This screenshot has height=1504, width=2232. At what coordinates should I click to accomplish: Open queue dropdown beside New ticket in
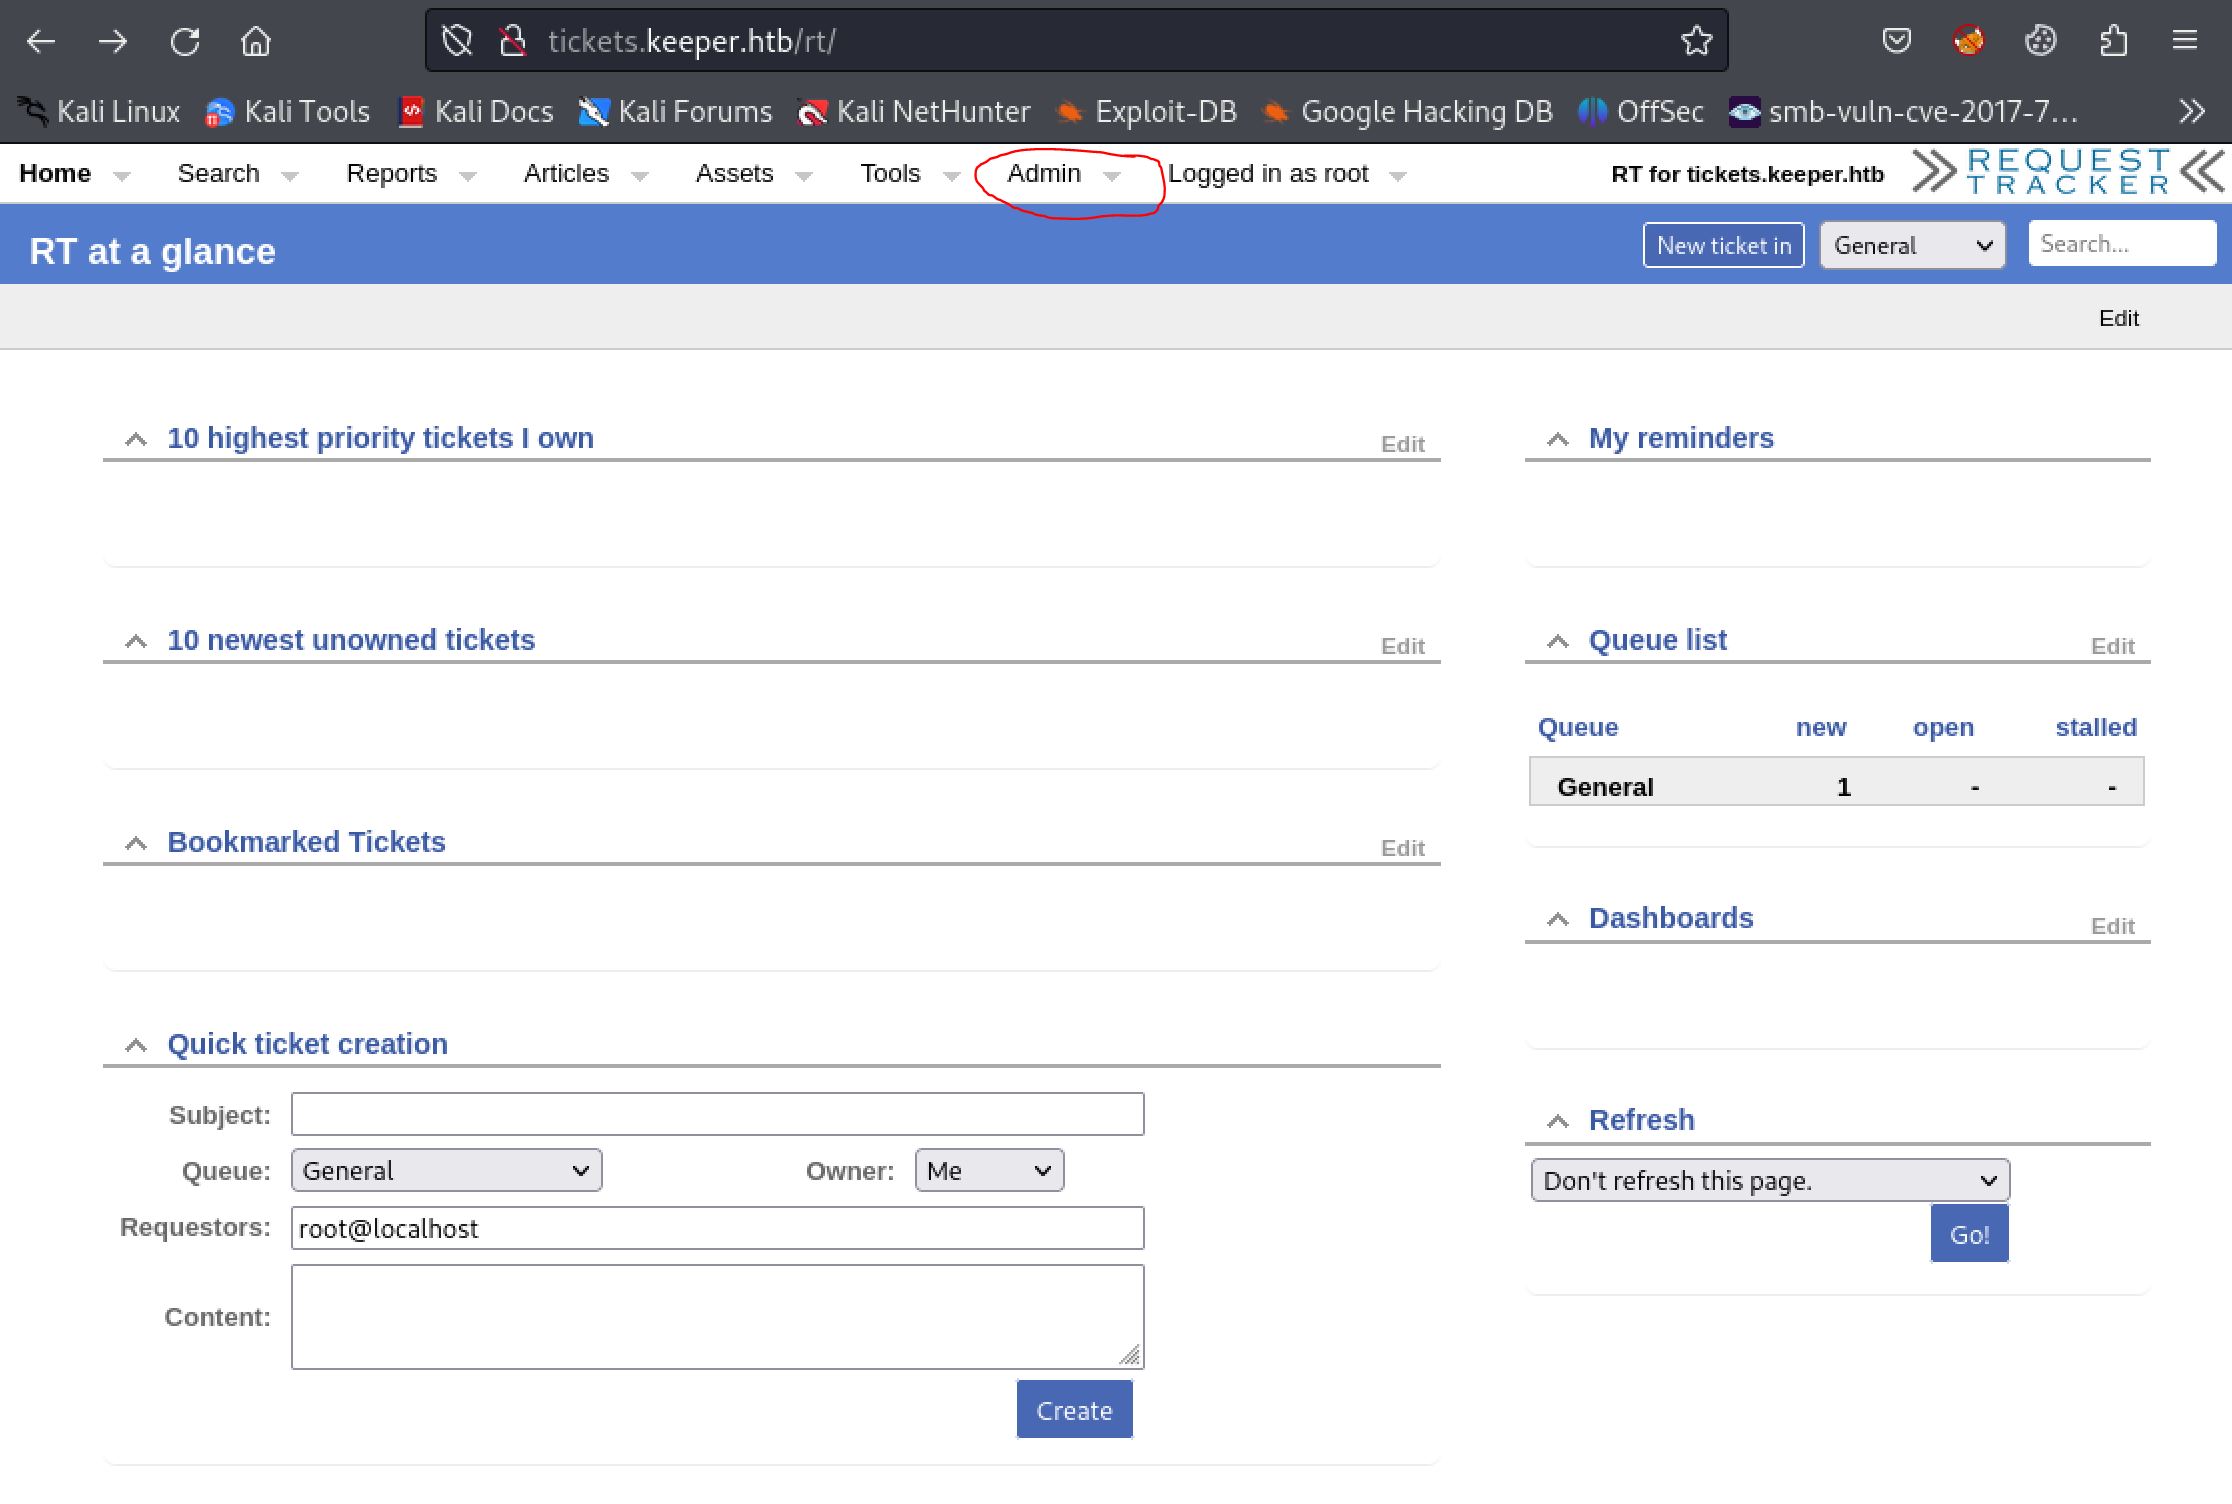point(1911,246)
